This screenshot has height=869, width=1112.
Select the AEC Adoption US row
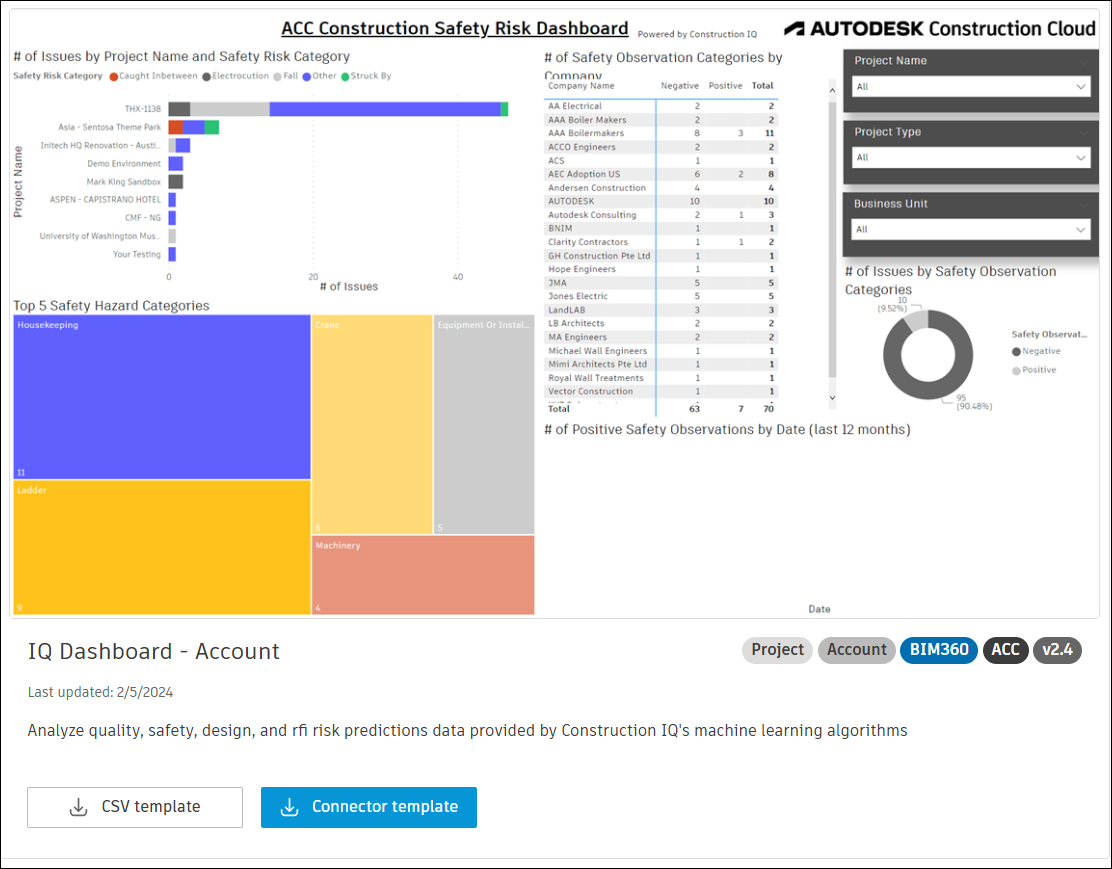(662, 175)
